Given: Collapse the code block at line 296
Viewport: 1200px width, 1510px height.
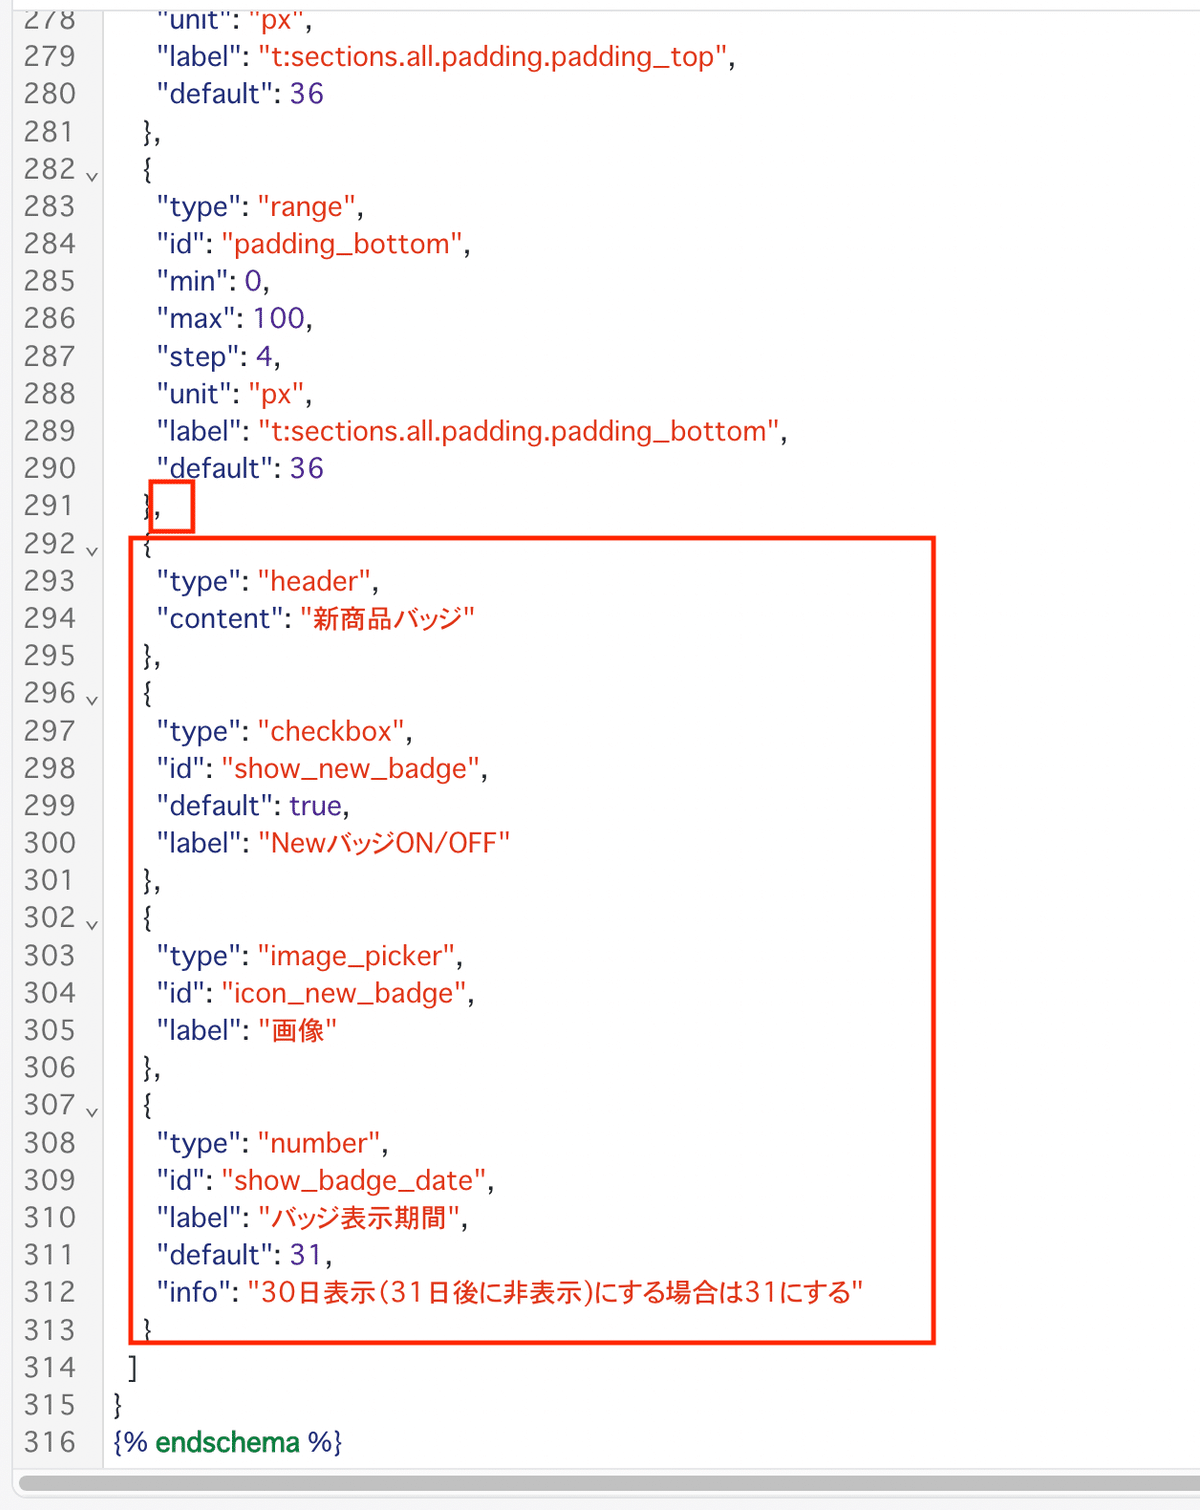Looking at the screenshot, I should 92,701.
